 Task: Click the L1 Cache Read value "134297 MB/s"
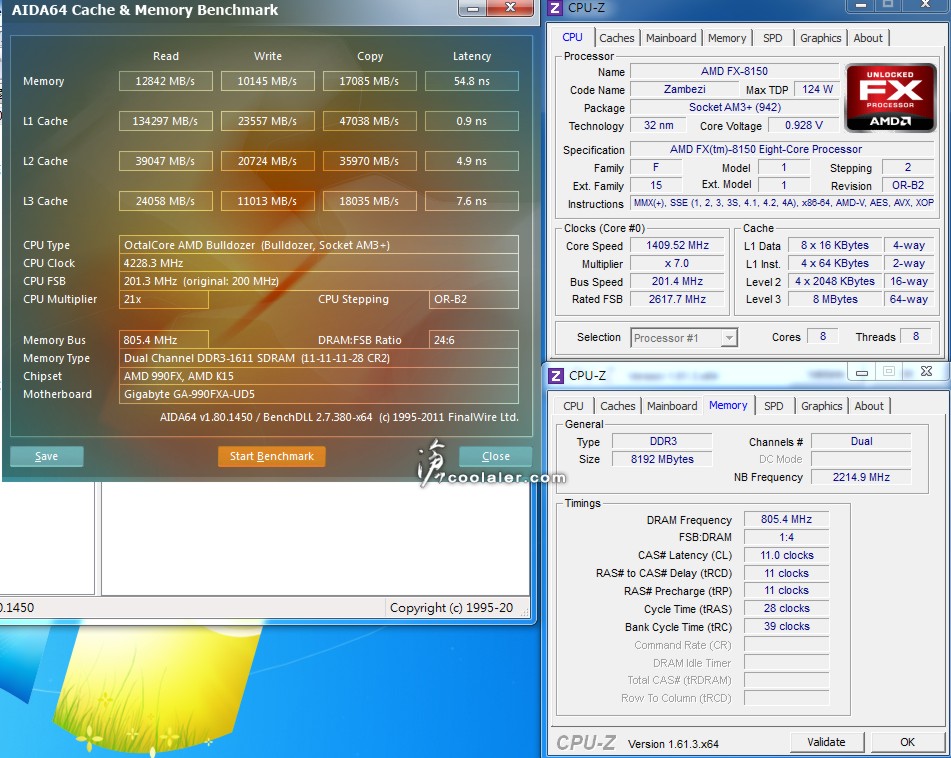click(x=166, y=121)
